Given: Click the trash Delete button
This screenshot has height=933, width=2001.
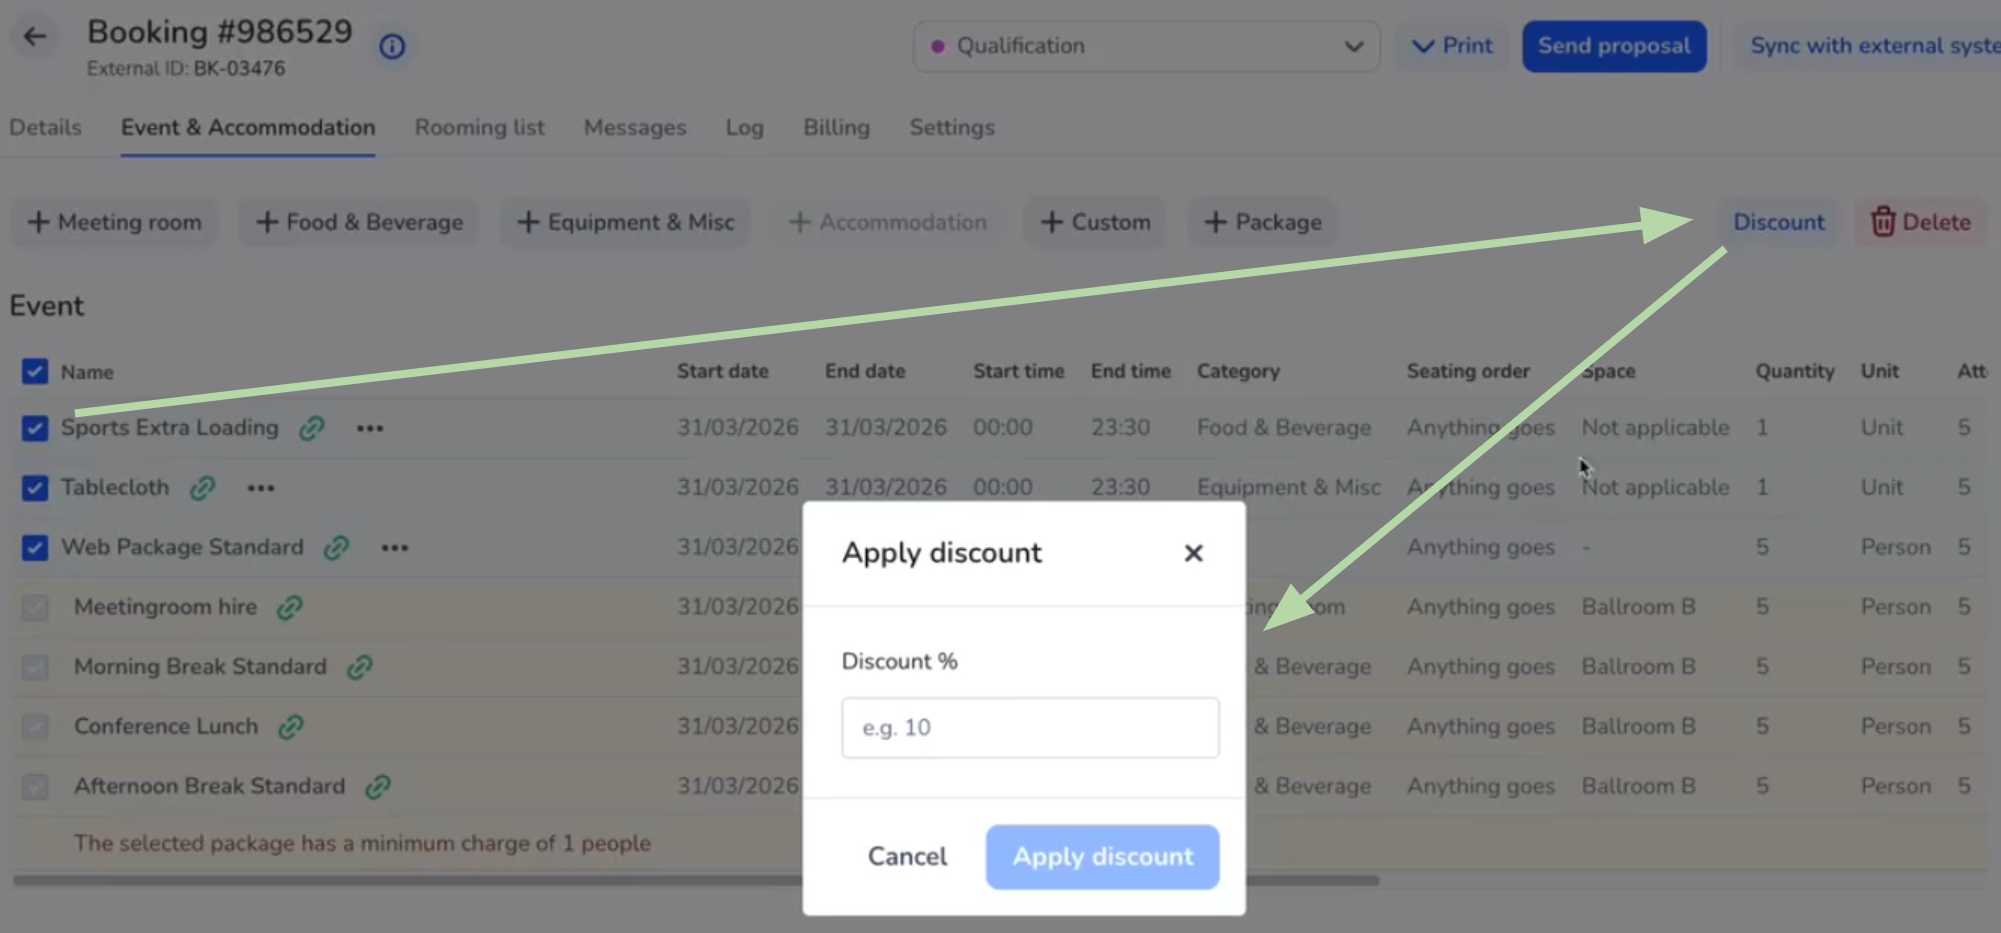Looking at the screenshot, I should point(1921,222).
